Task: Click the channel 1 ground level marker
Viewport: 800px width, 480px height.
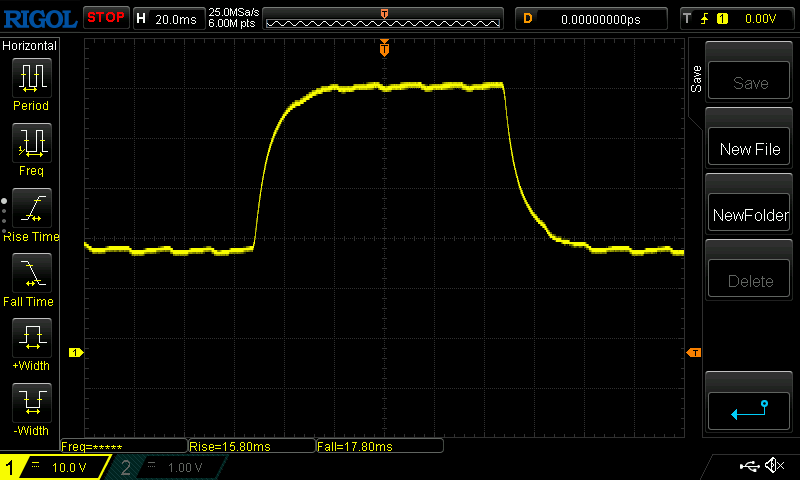Action: (x=76, y=352)
